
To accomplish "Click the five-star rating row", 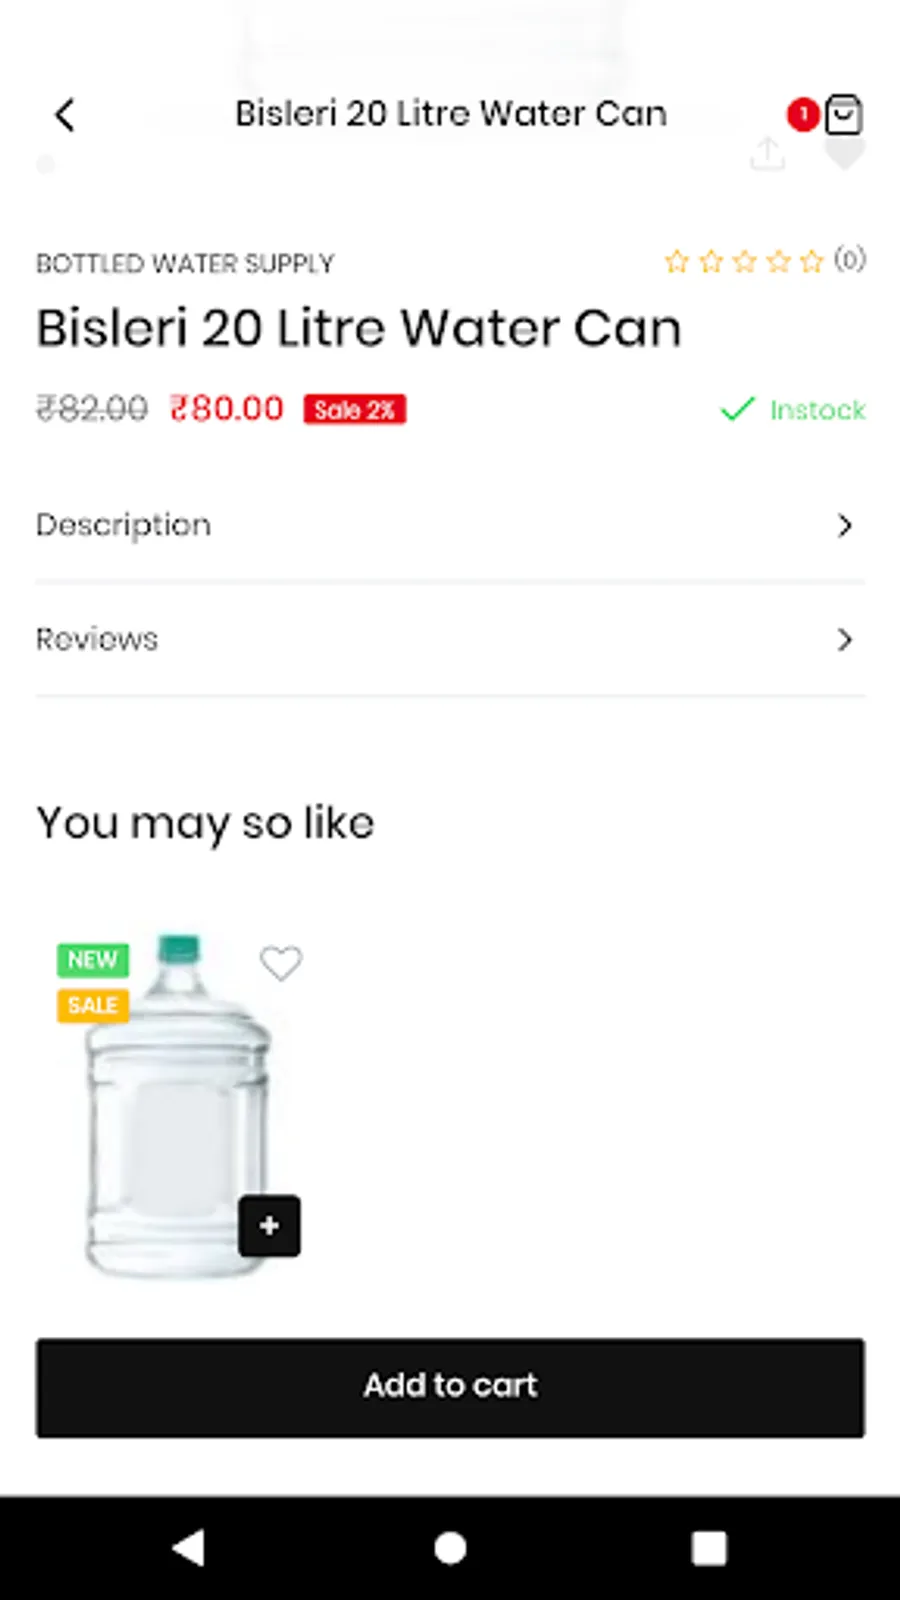I will point(744,262).
